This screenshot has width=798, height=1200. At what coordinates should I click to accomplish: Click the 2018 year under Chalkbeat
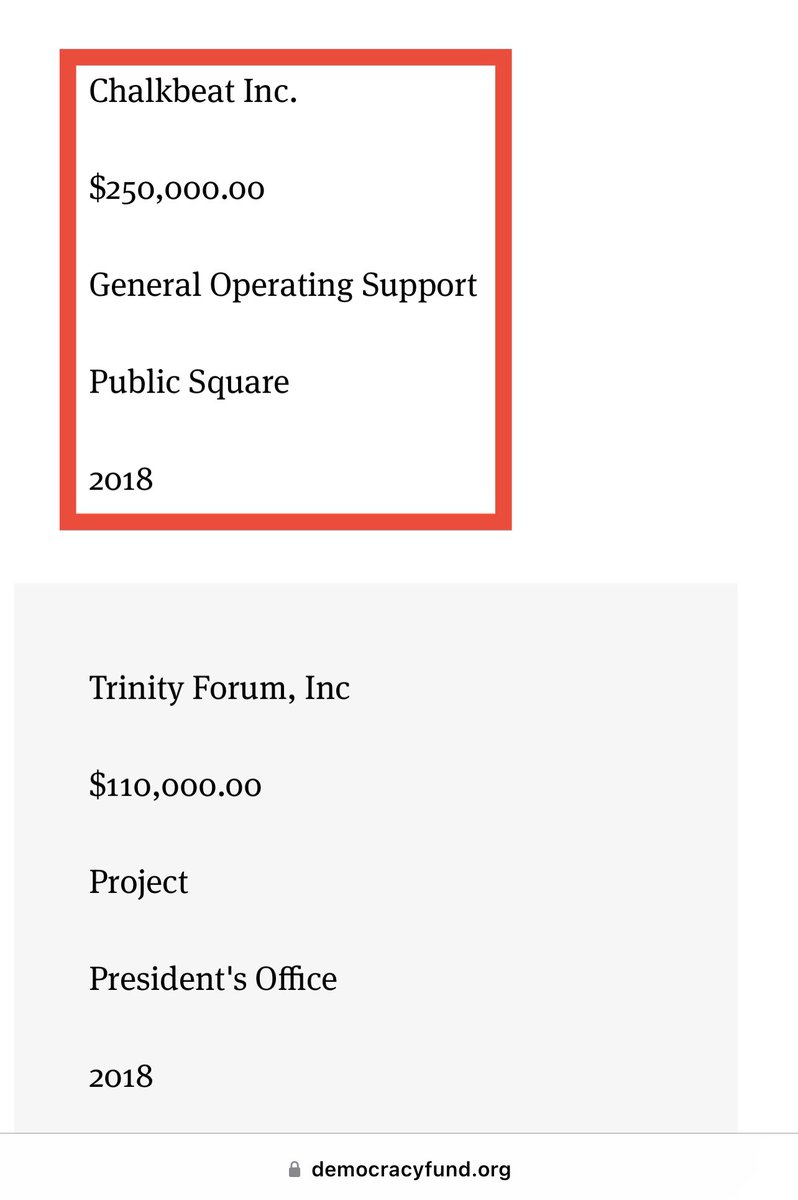click(x=121, y=479)
